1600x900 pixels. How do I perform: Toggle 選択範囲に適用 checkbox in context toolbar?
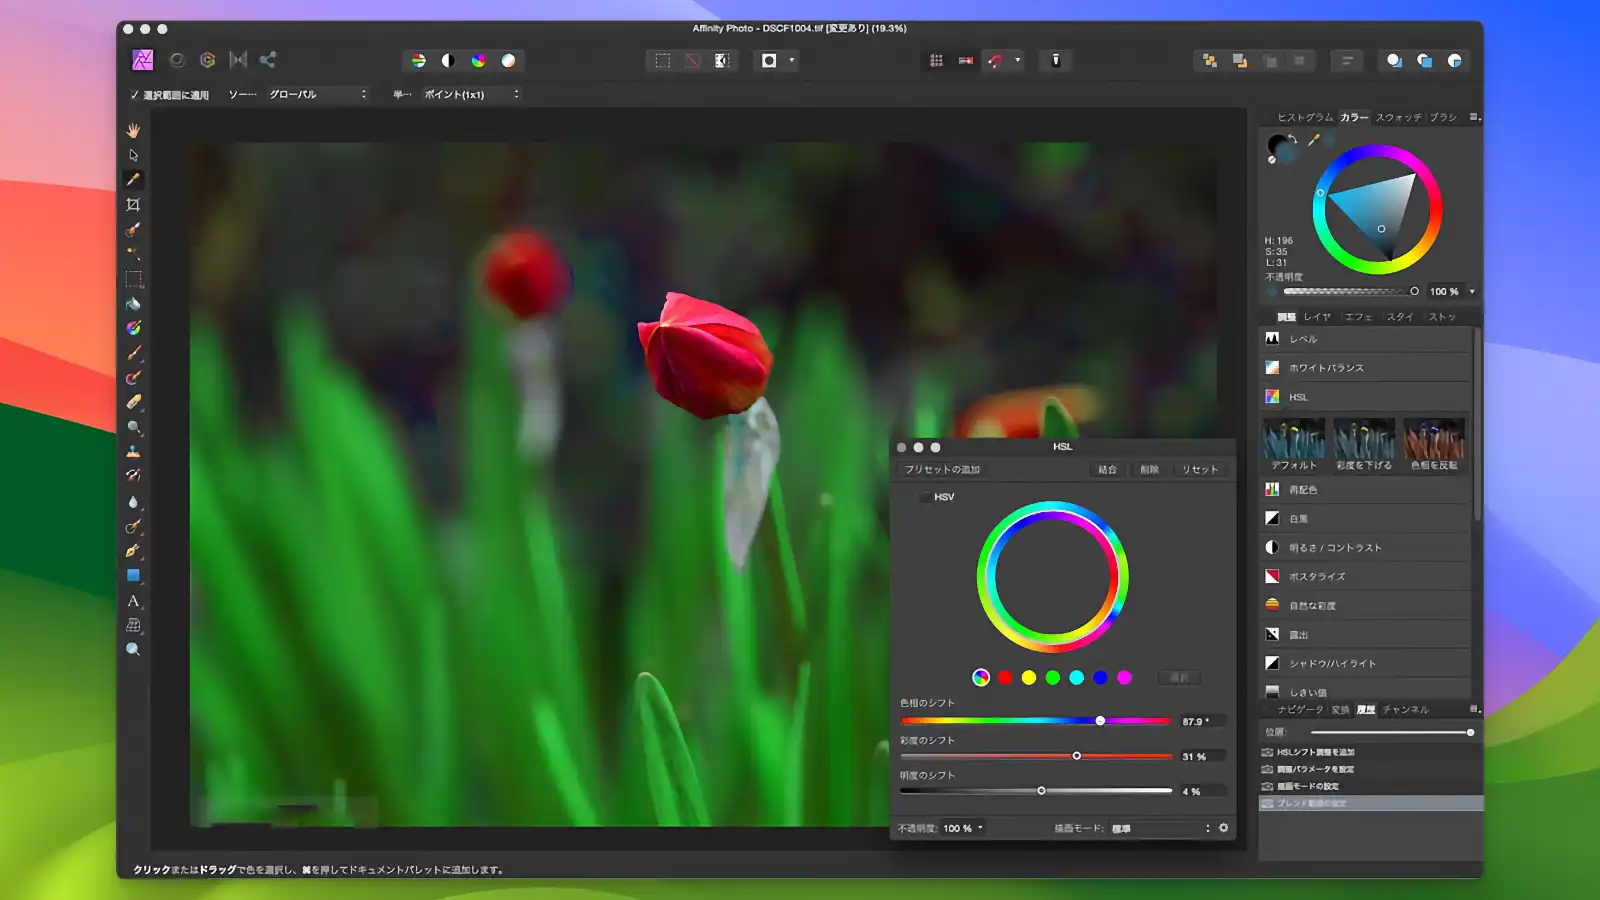136,94
